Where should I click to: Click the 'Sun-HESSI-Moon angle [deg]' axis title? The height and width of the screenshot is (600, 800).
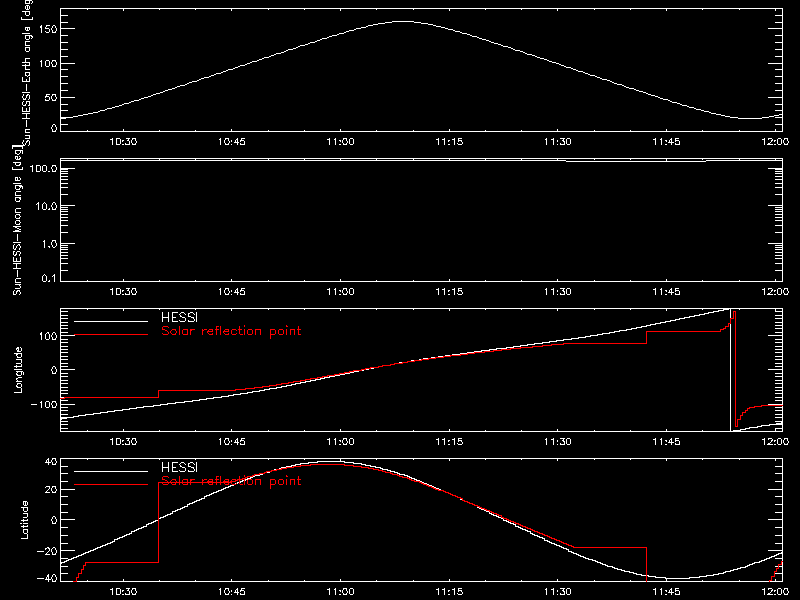pos(17,220)
